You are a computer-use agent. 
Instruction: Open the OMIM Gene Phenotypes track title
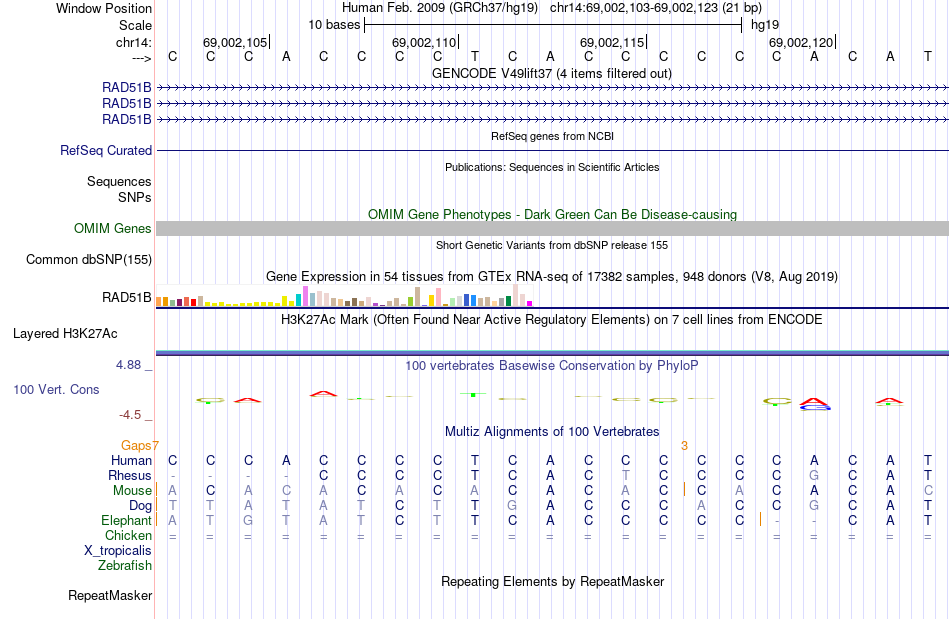(x=552, y=214)
